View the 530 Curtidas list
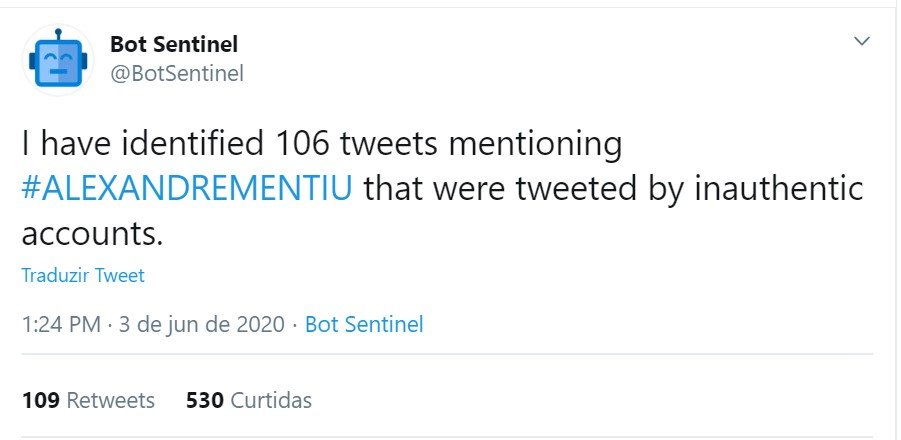Screen dimensions: 901x440 tap(248, 400)
